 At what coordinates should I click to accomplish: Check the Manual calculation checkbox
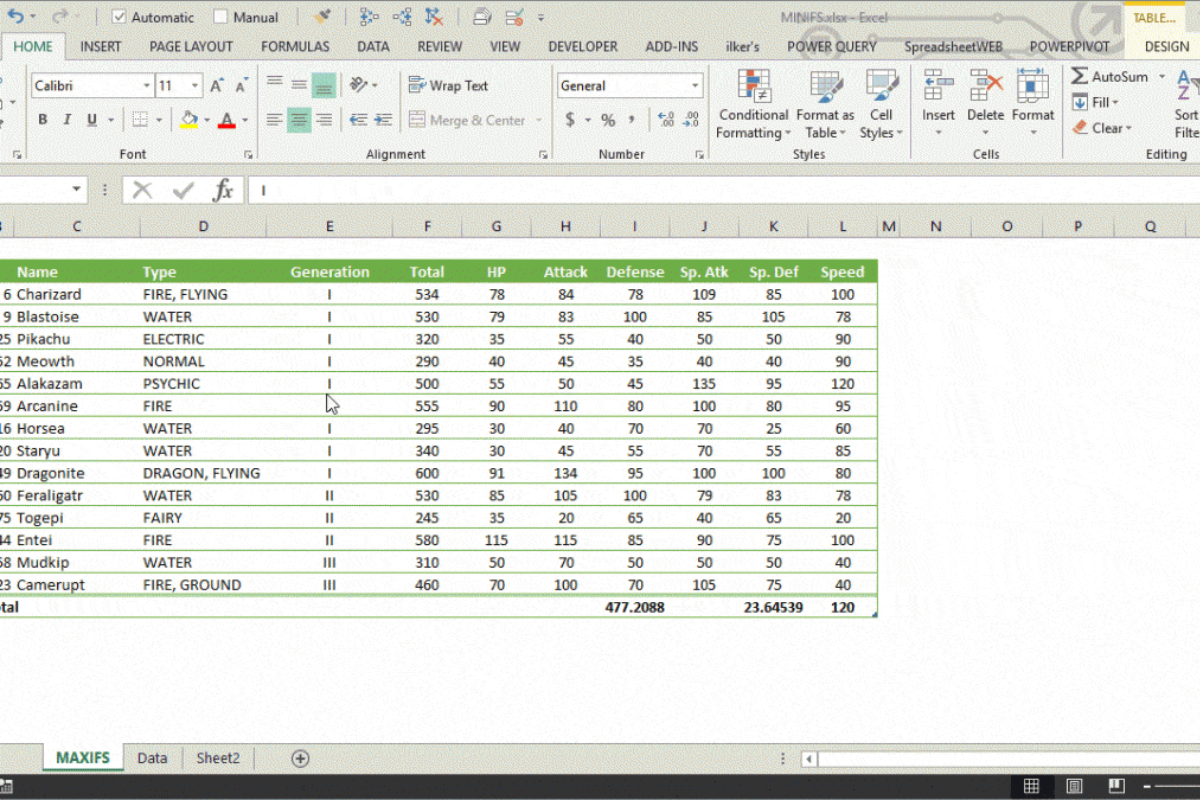coord(220,17)
